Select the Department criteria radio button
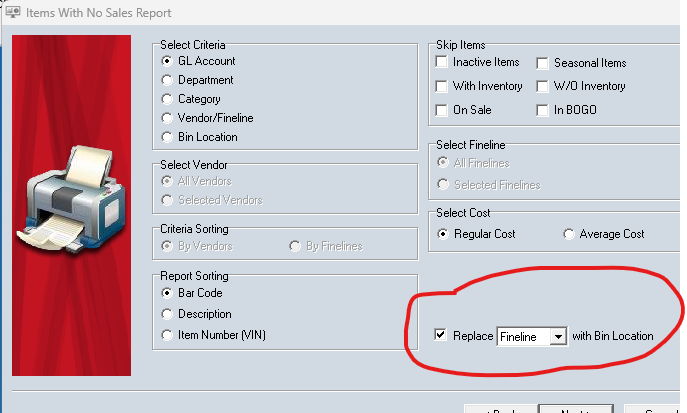This screenshot has height=413, width=687. [167, 80]
